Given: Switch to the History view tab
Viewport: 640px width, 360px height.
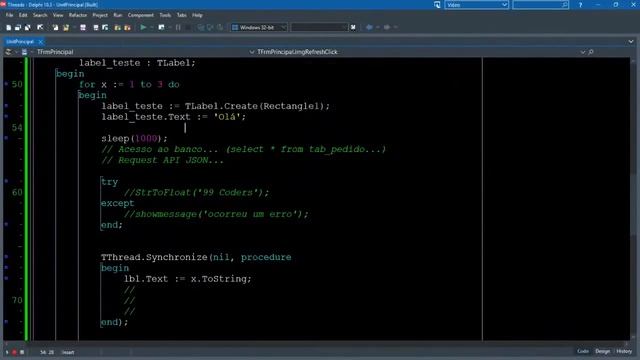Looking at the screenshot, I should coord(624,351).
